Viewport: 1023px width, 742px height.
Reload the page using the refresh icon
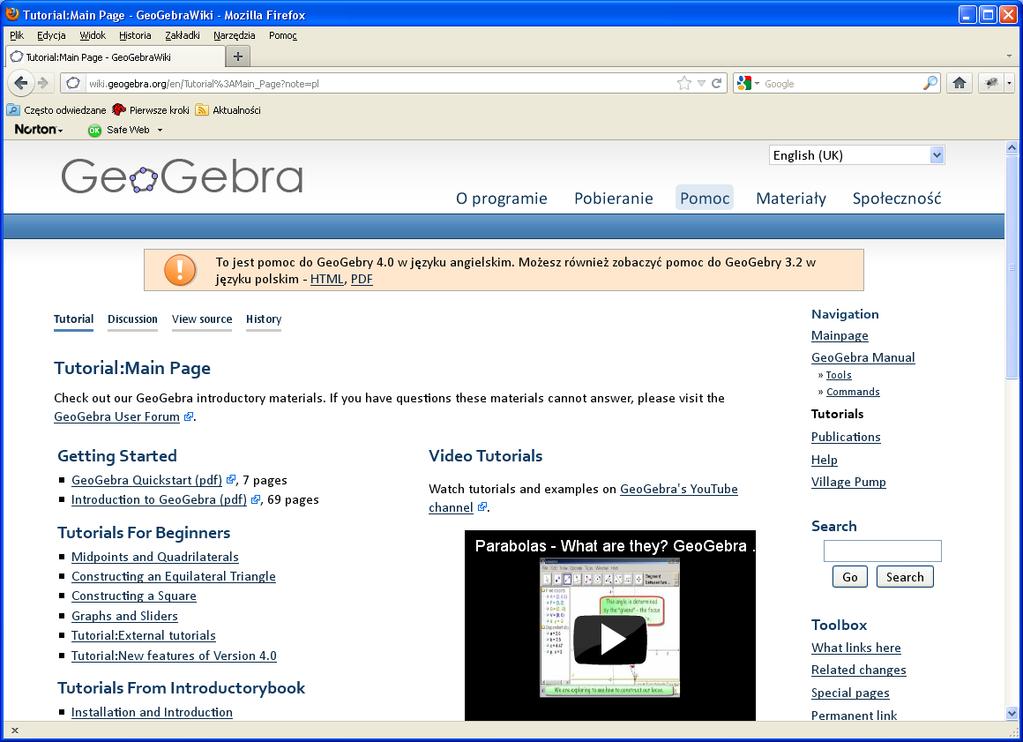716,83
